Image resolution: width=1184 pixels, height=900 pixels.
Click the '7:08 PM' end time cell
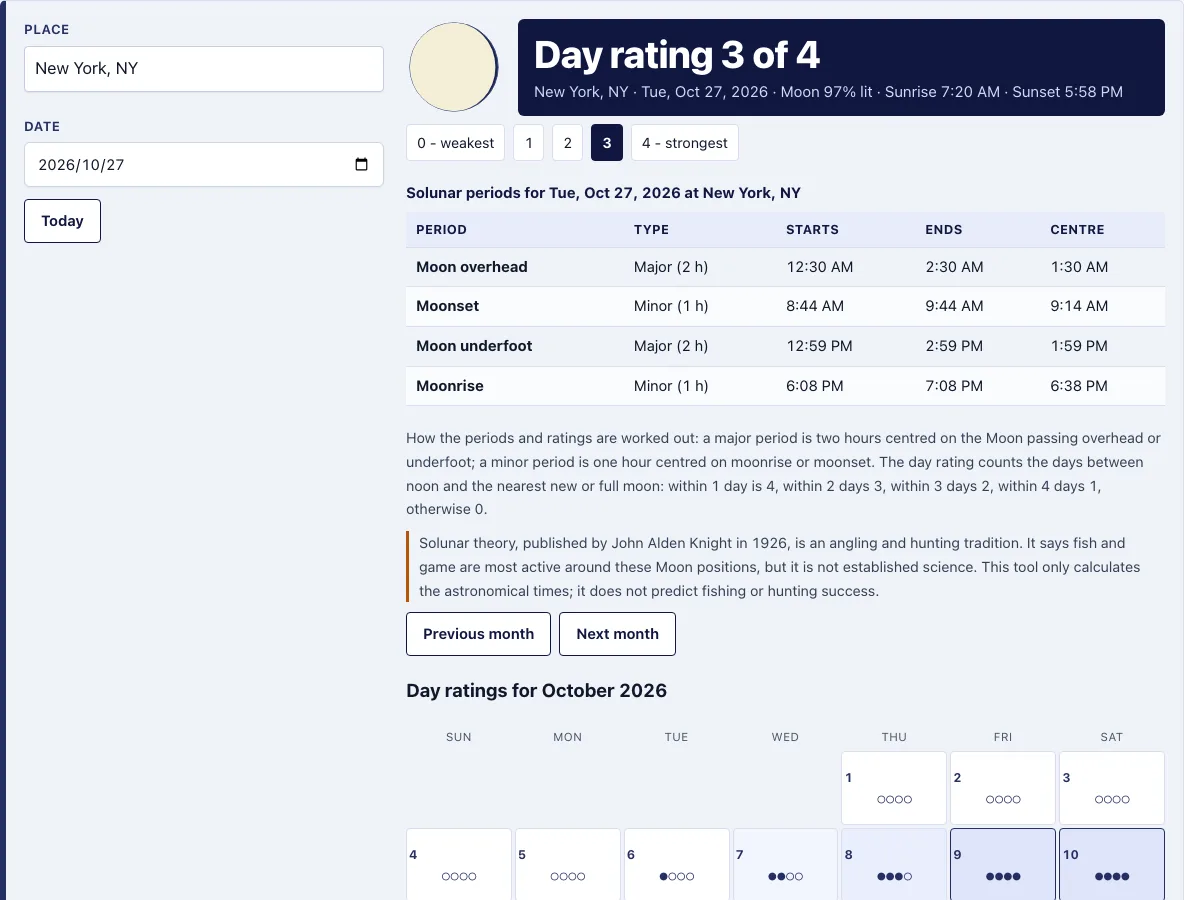click(954, 387)
